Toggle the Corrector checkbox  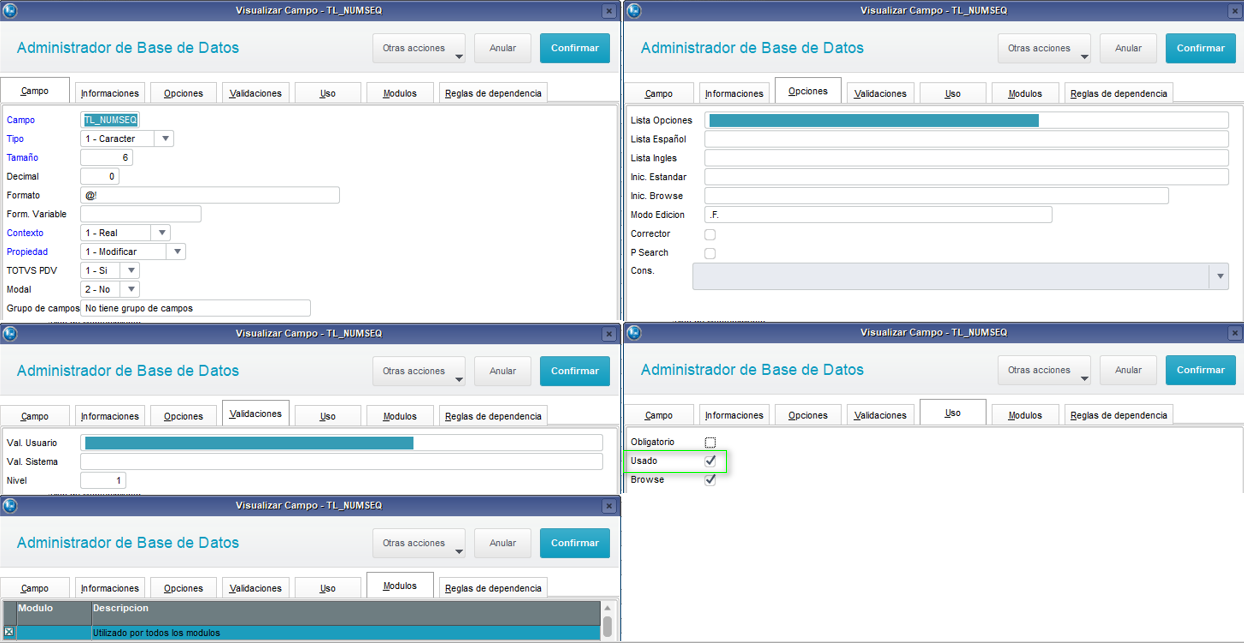pyautogui.click(x=710, y=234)
